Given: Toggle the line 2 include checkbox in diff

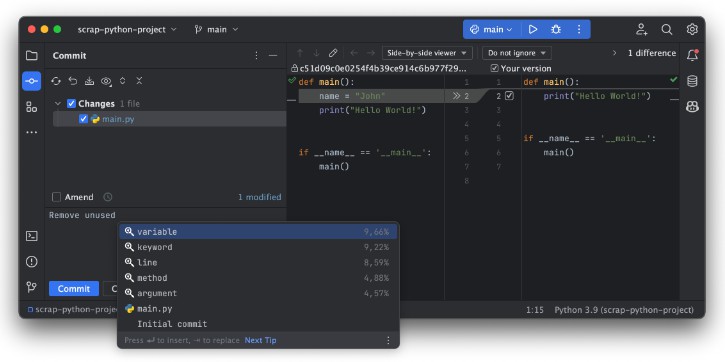Looking at the screenshot, I should 509,96.
